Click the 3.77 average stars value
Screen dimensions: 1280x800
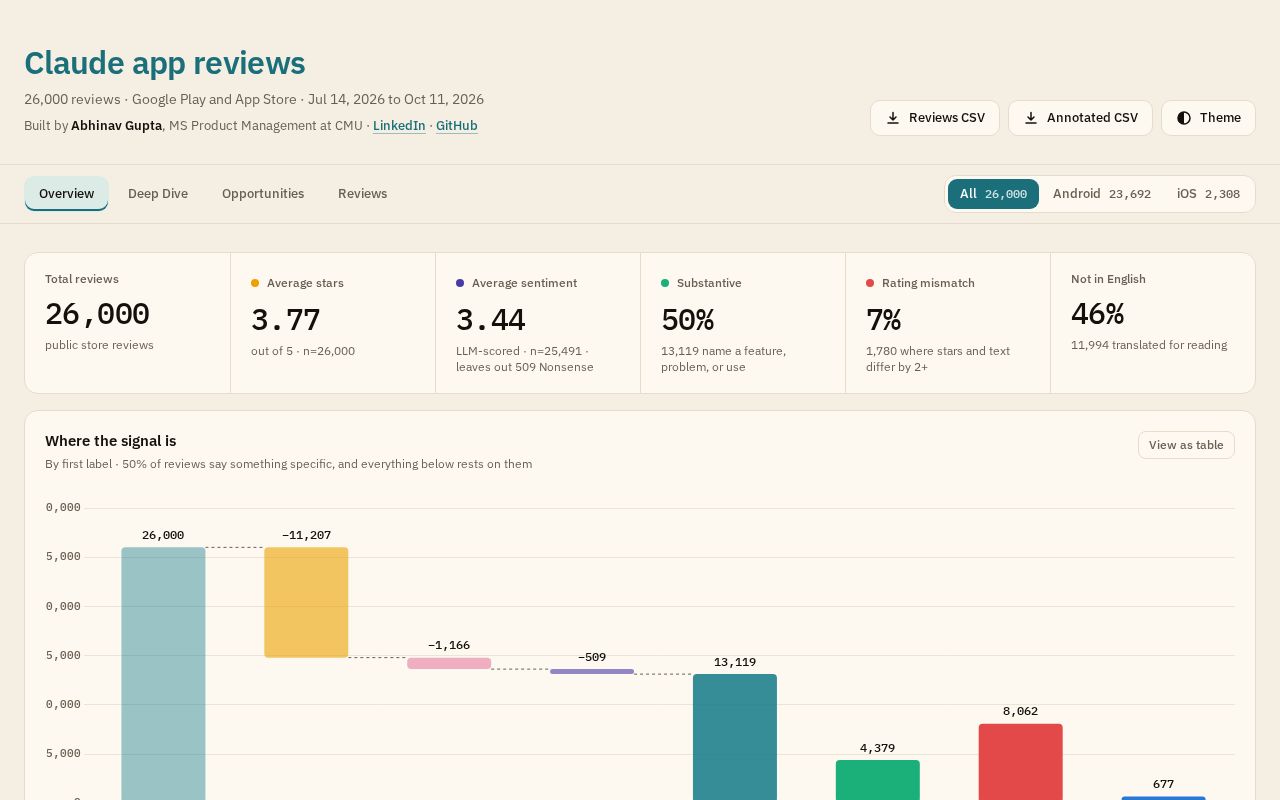[x=286, y=320]
